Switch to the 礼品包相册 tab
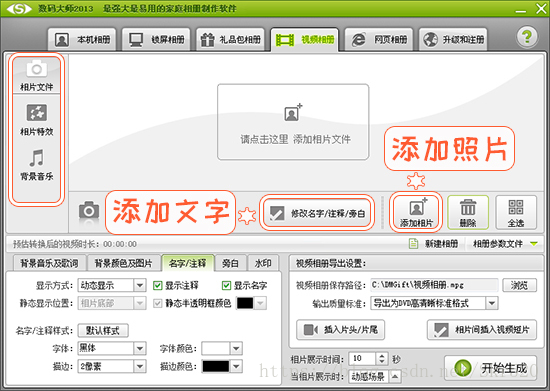The height and width of the screenshot is (391, 550). coord(230,39)
